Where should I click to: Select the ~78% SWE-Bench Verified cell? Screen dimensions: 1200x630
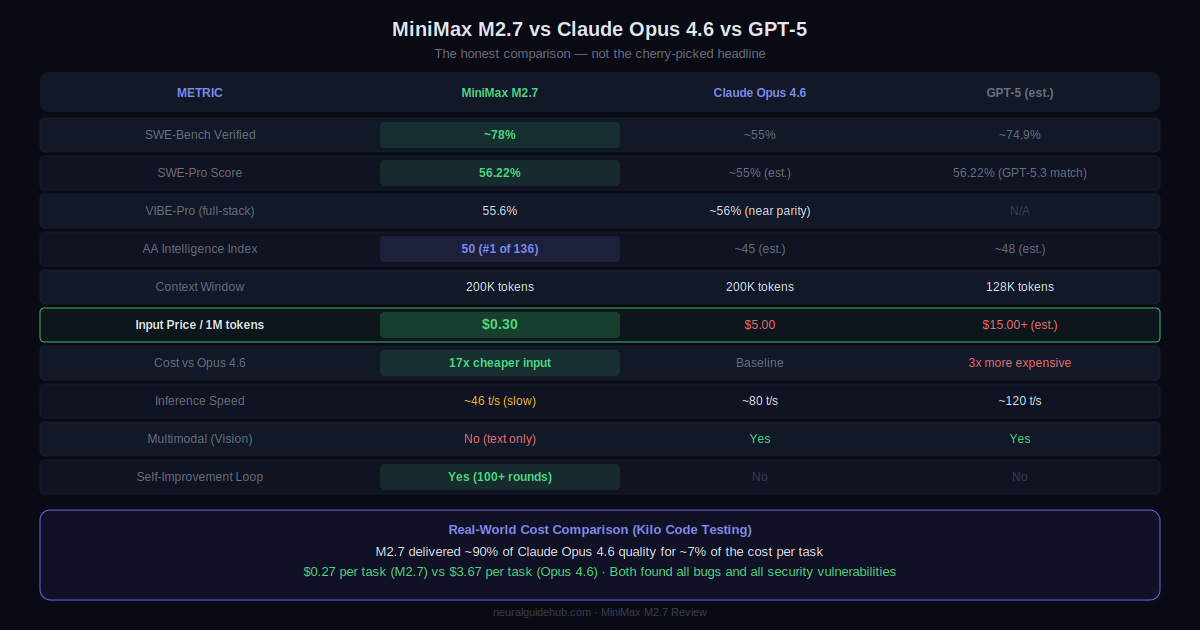(499, 135)
